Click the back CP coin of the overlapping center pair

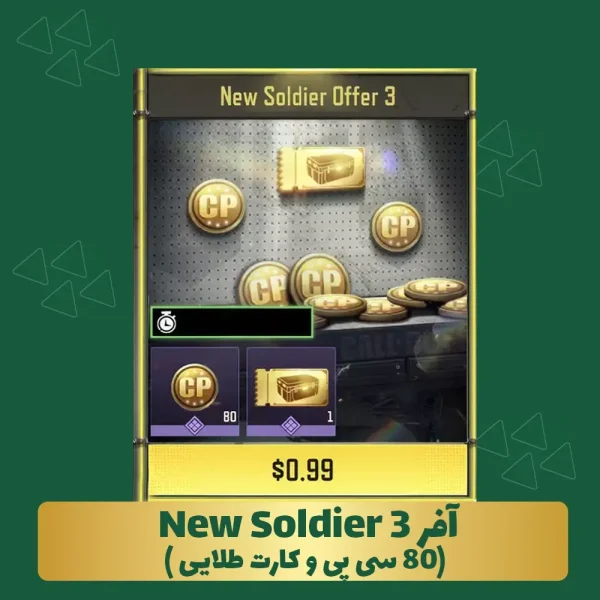tap(265, 286)
